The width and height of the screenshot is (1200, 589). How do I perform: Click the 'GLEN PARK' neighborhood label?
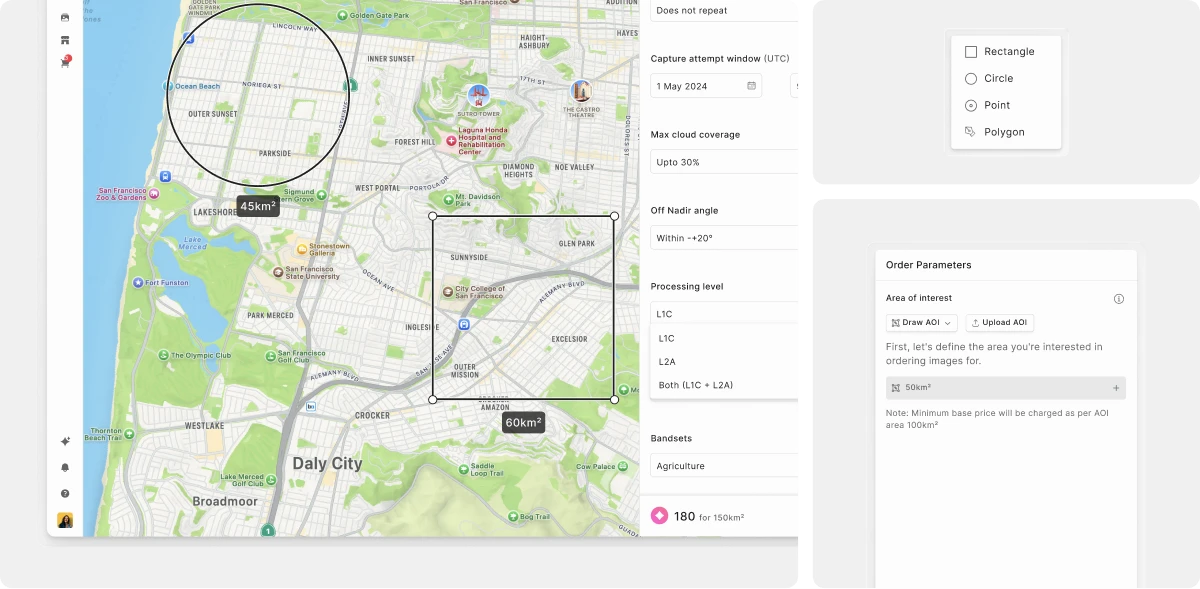coord(577,243)
